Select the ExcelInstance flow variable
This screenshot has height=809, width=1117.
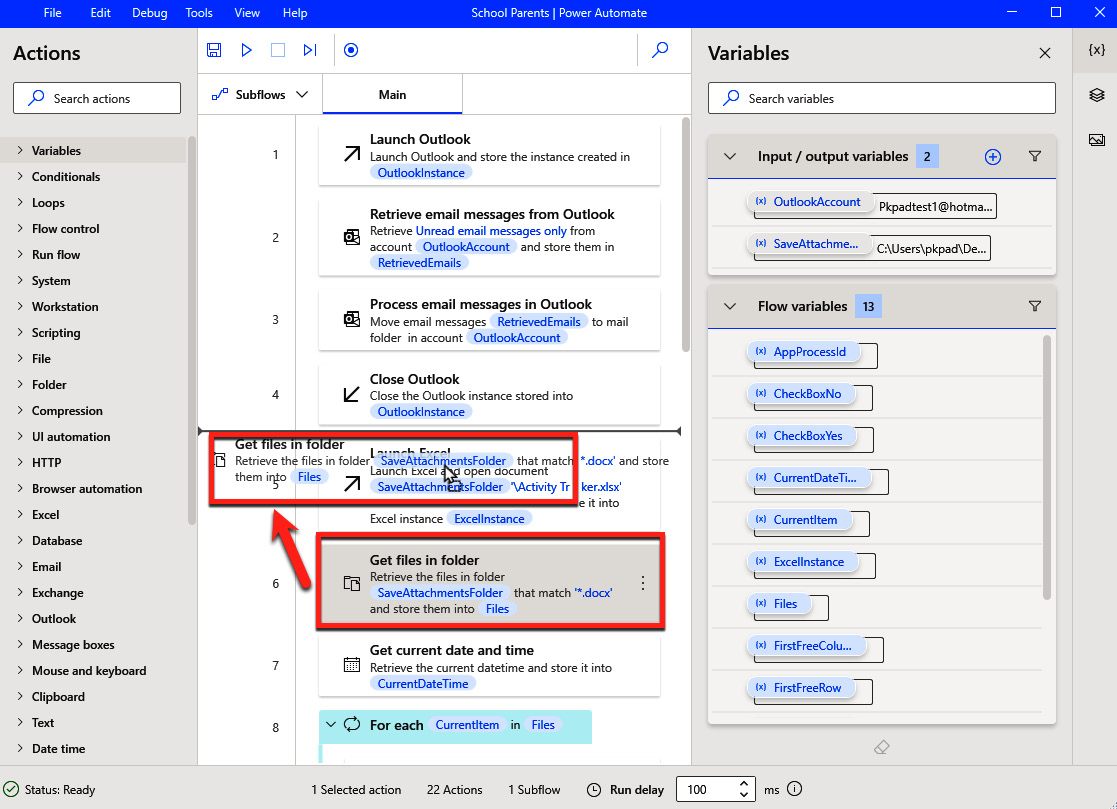pyautogui.click(x=801, y=562)
